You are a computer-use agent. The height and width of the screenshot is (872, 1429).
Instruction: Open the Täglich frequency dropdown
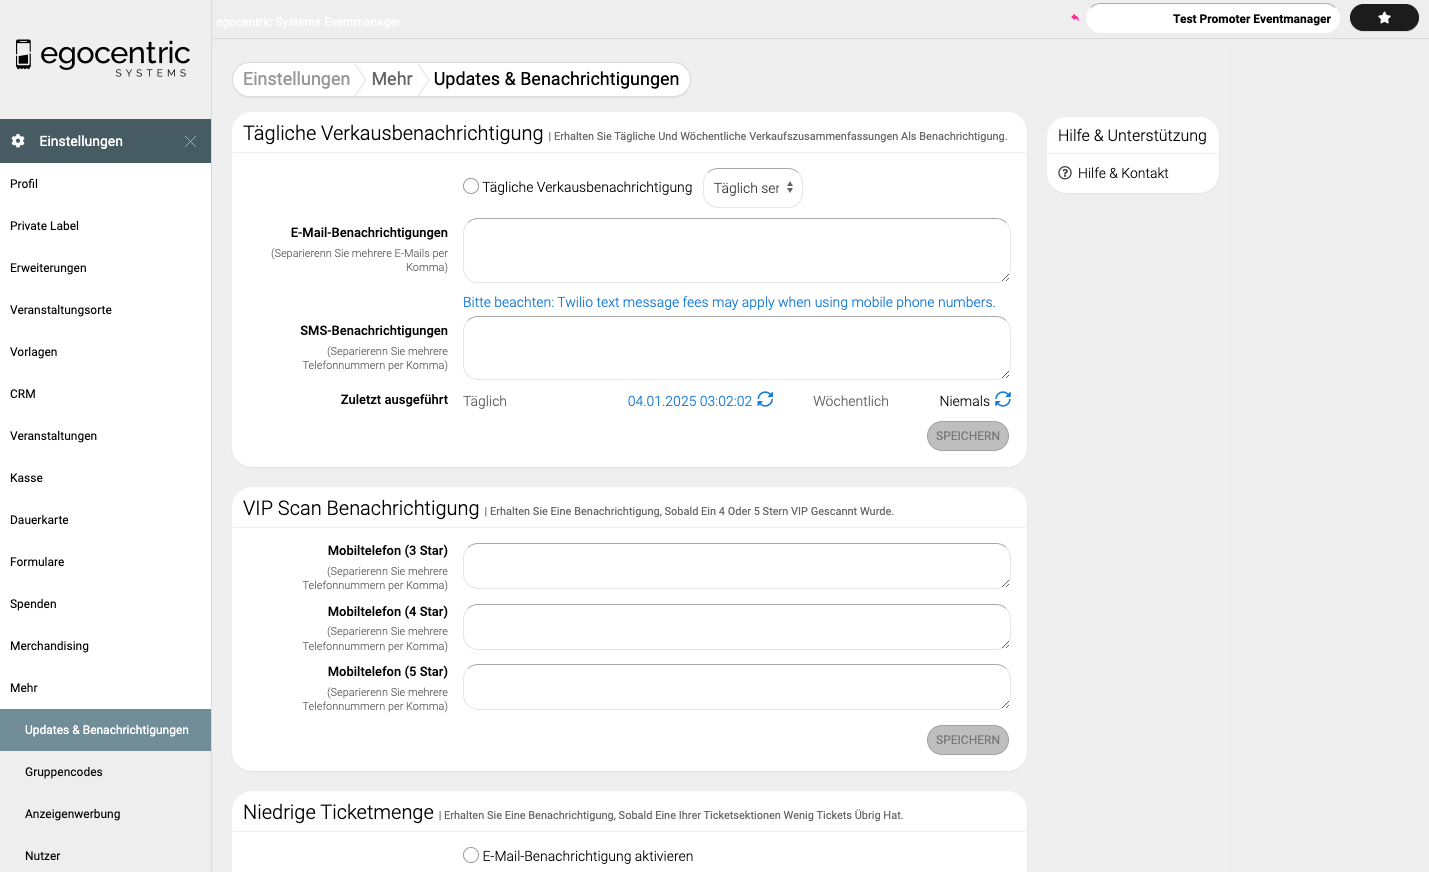tap(753, 188)
